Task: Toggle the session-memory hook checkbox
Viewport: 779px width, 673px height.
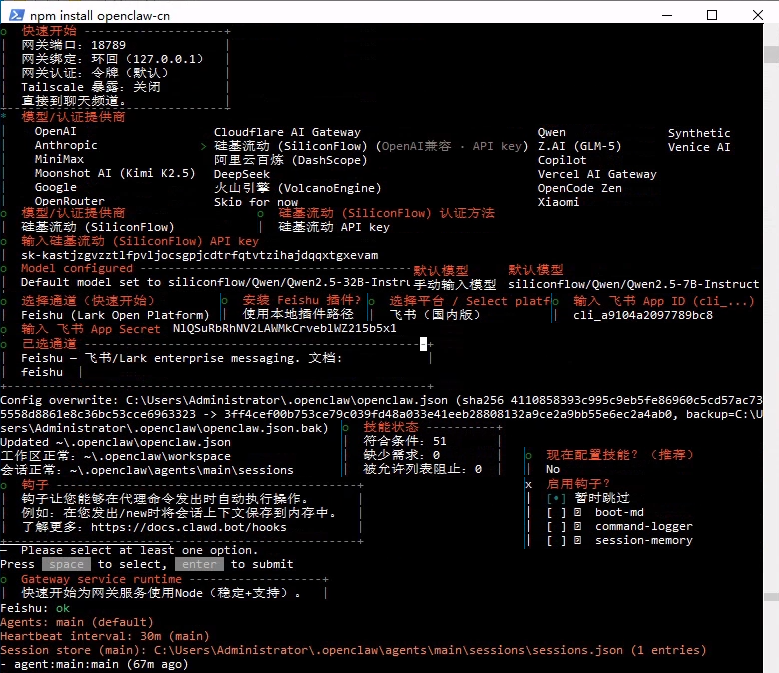Action: click(x=556, y=540)
